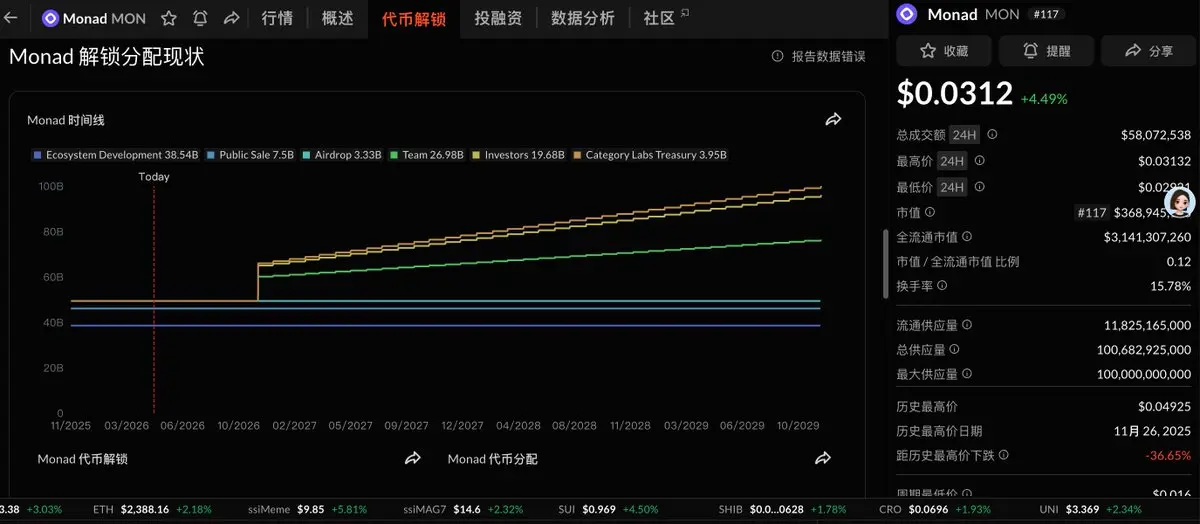Share Monad using the top bar arrow icon
The image size is (1200, 524).
[x=231, y=18]
